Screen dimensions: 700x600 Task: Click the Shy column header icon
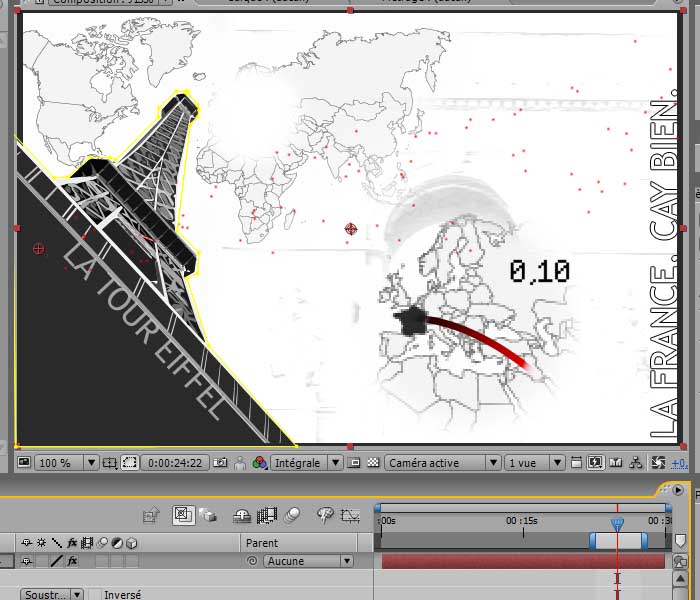[x=26, y=543]
